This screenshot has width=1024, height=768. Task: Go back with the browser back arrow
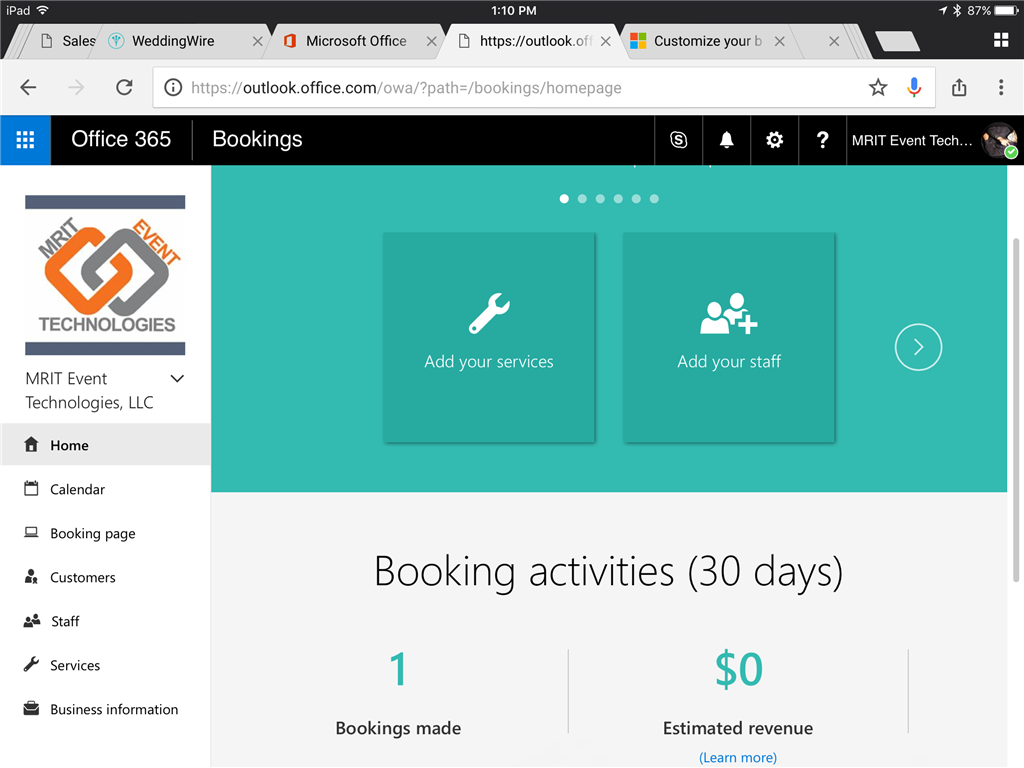pyautogui.click(x=28, y=88)
